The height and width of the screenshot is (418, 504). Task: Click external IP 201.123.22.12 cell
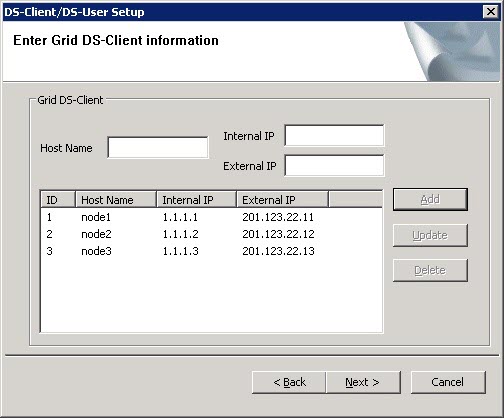[278, 234]
